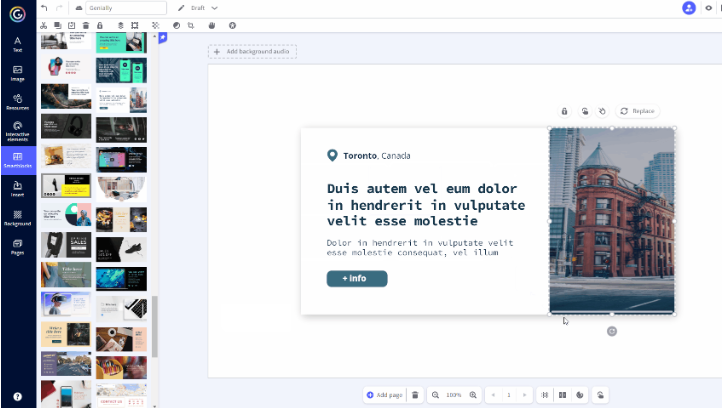Viewport: 722px width, 408px height.
Task: Select the Toronto building image
Action: pos(612,221)
